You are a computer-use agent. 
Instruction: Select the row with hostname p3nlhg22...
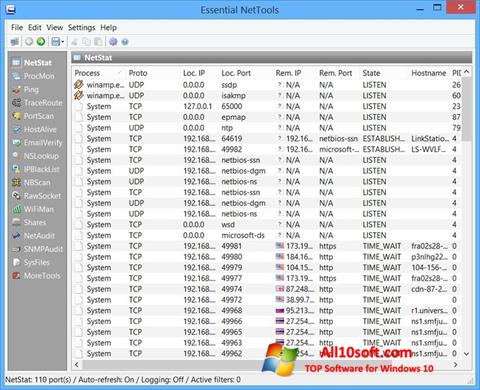267,257
